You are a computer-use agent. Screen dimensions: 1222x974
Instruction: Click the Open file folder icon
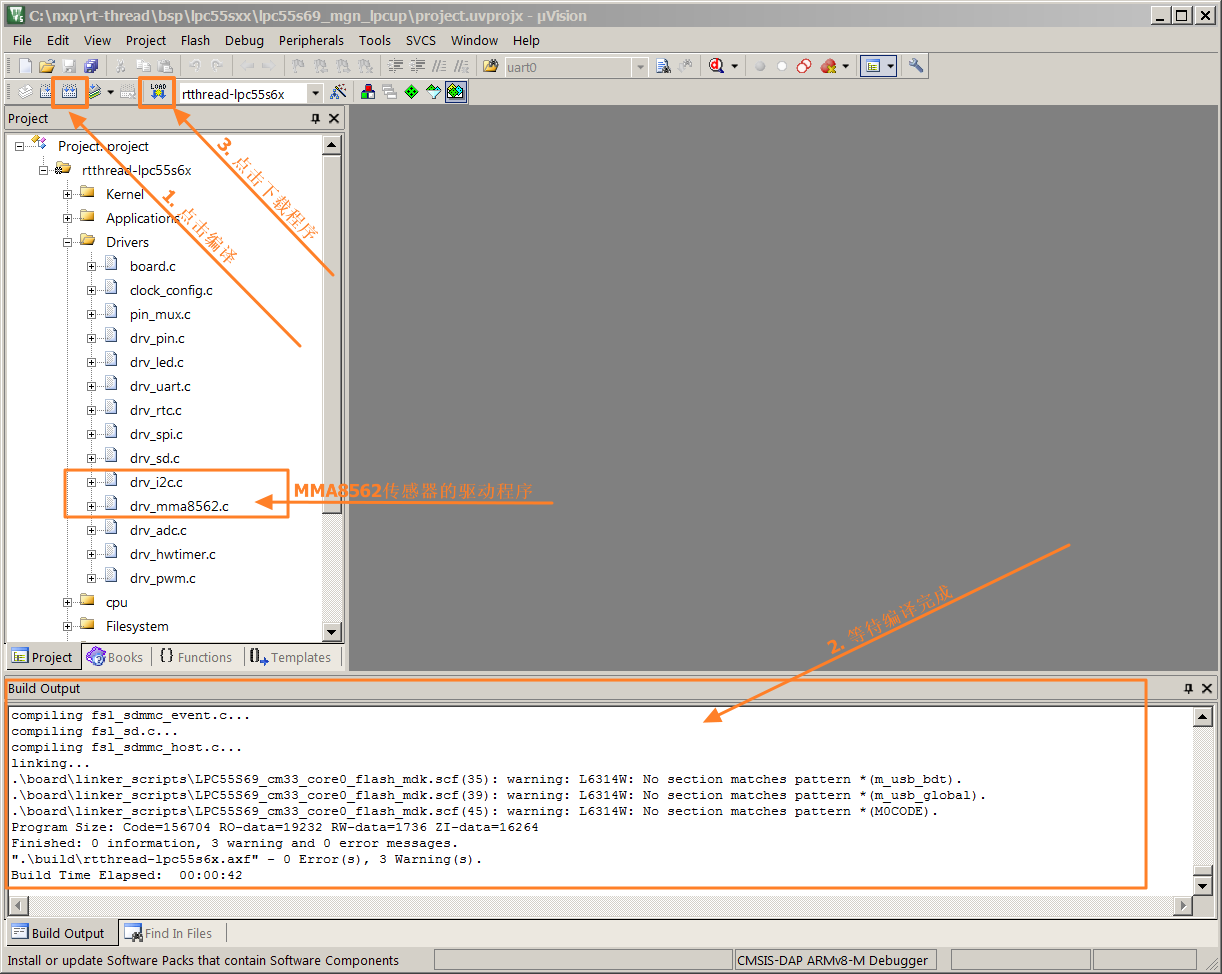coord(46,67)
